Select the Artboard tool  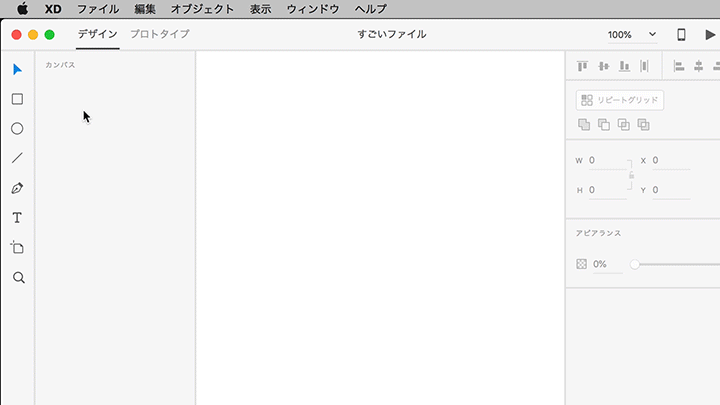coord(17,248)
